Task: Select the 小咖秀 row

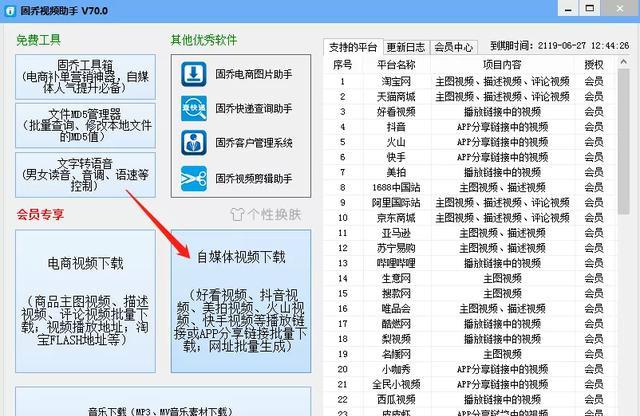Action: pos(469,369)
